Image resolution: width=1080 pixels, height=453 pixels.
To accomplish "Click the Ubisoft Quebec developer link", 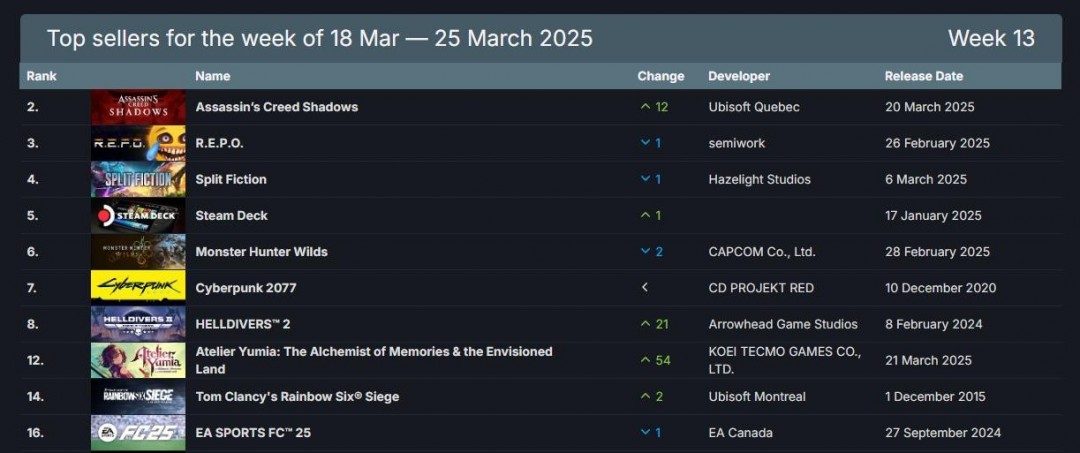I will pos(754,107).
